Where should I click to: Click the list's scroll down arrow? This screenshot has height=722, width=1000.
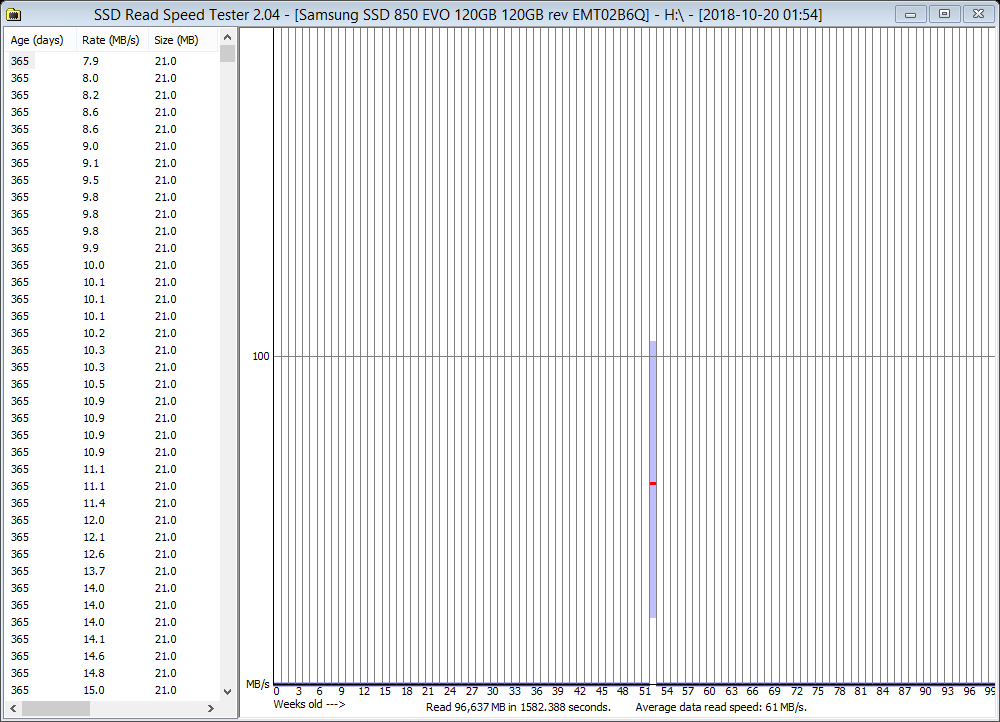coord(228,691)
